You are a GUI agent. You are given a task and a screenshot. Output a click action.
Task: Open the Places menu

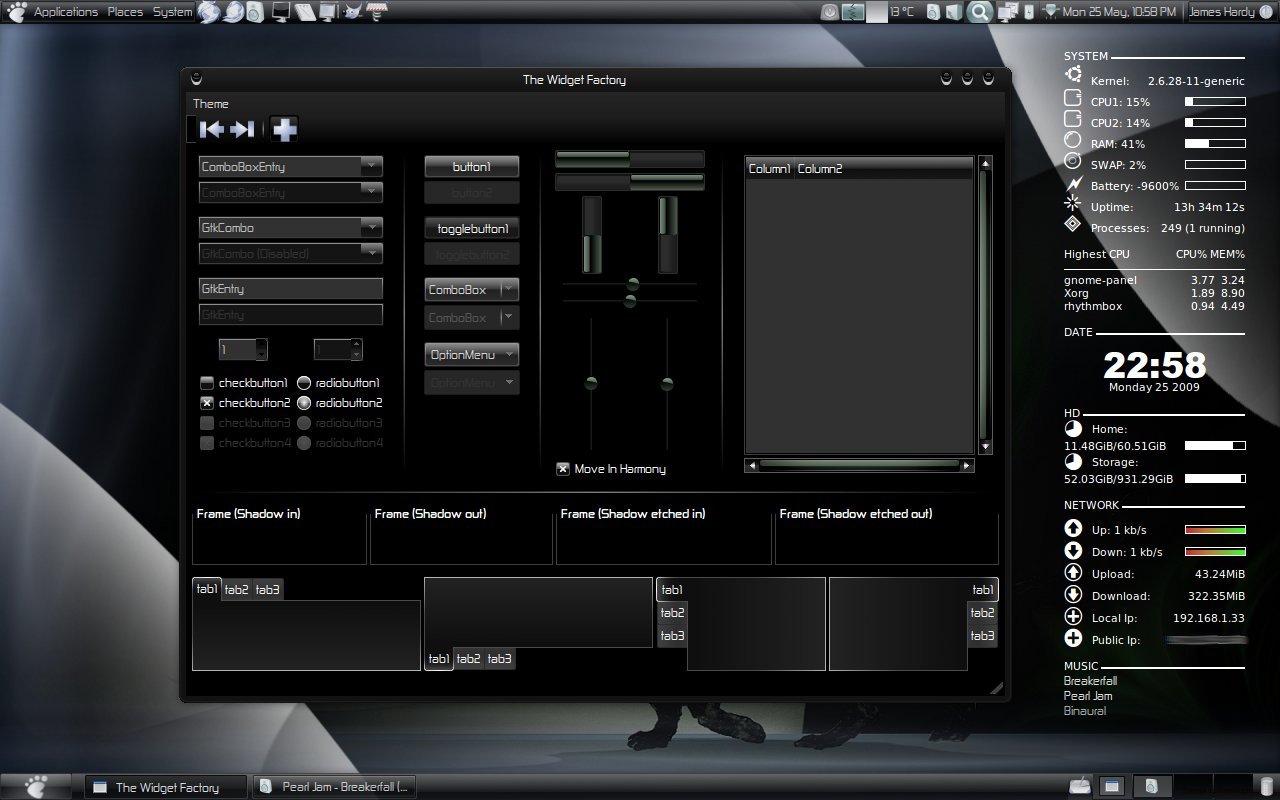[x=125, y=12]
